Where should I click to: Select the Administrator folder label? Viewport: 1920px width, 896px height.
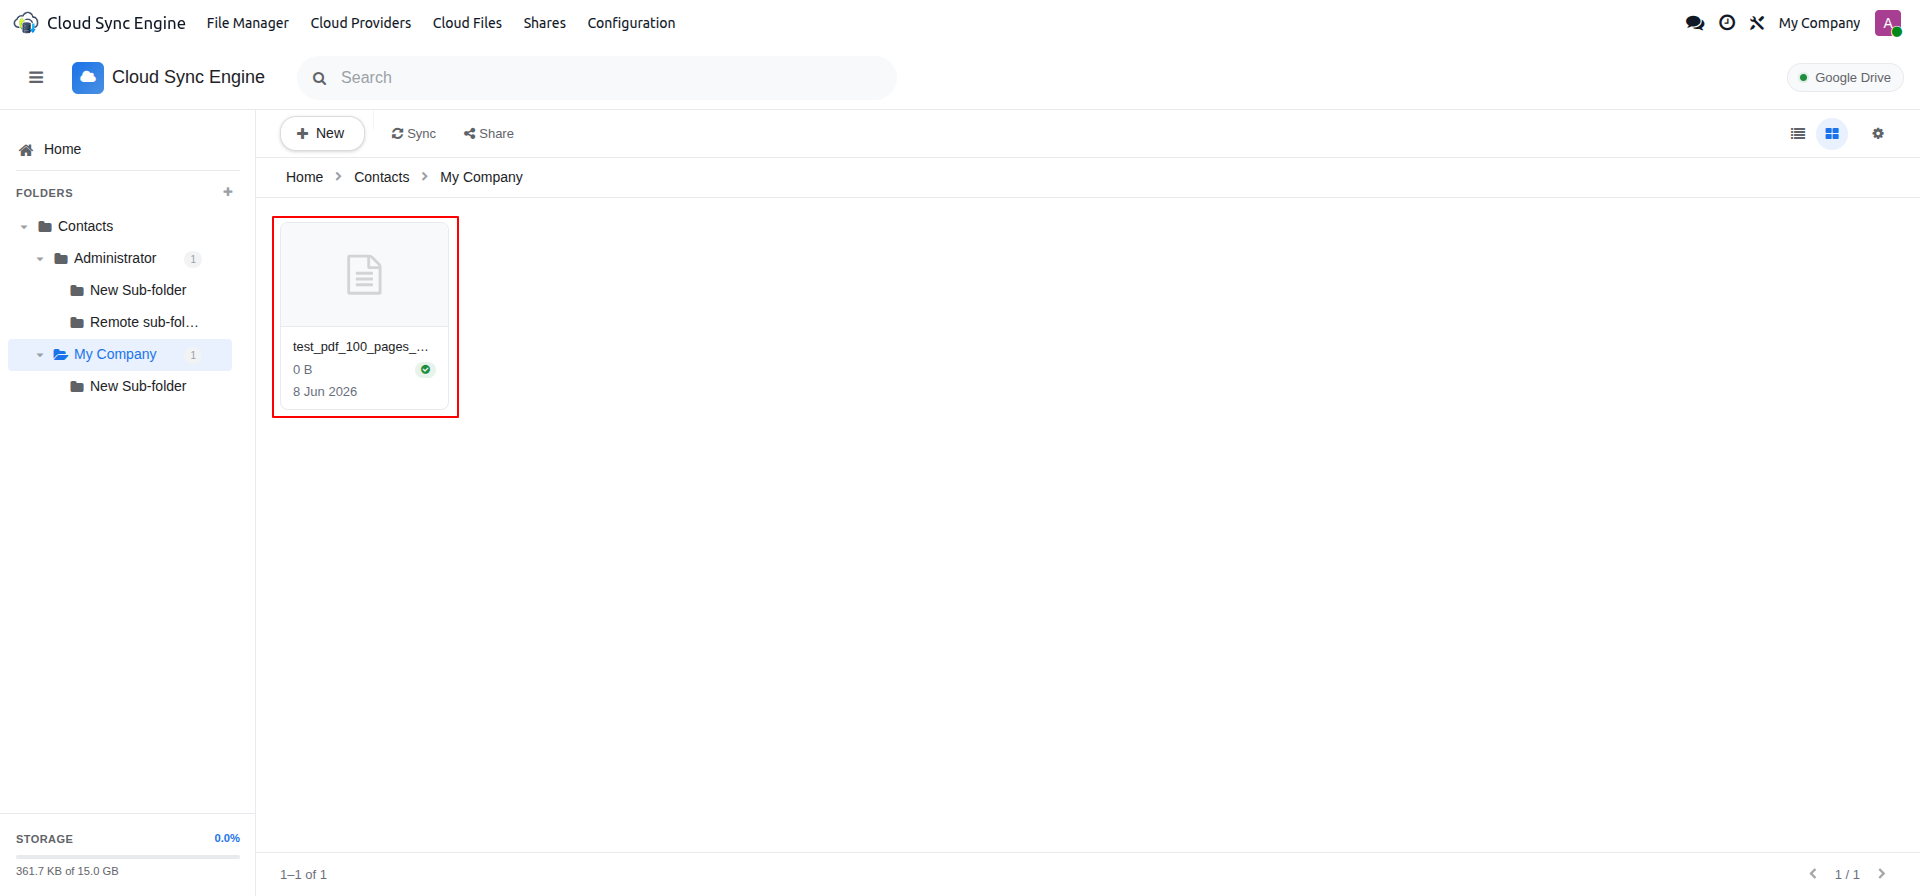tap(115, 258)
